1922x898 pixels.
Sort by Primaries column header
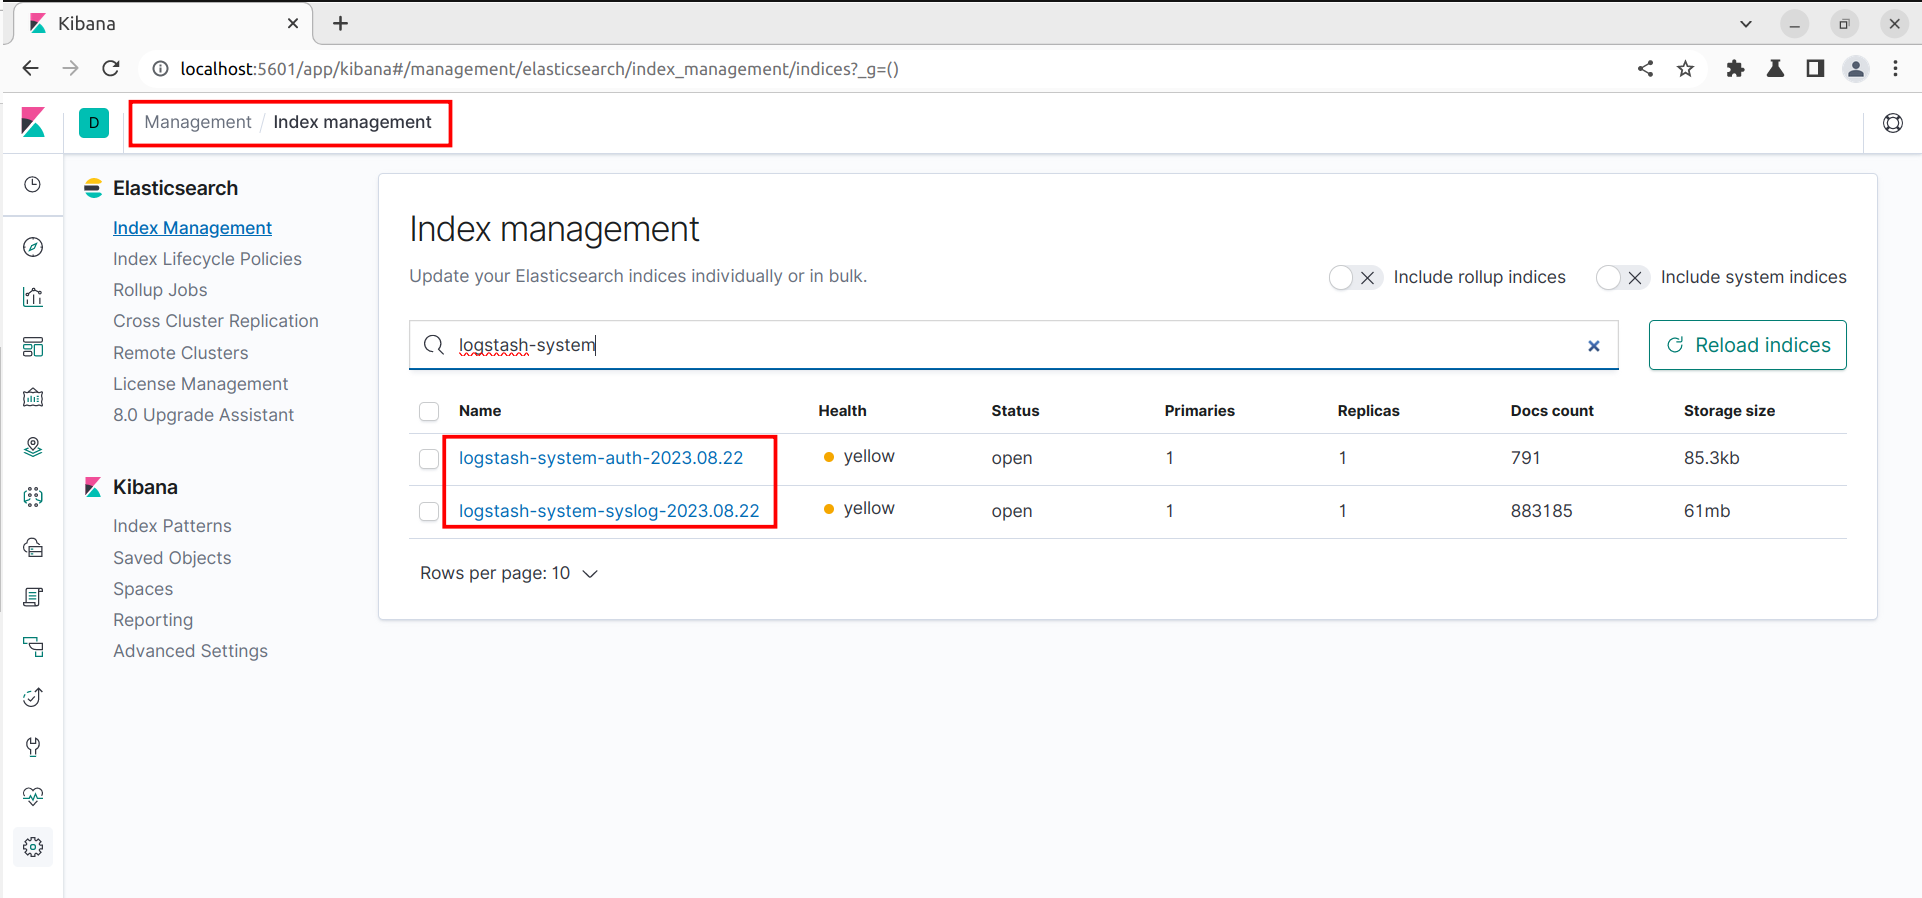[1199, 411]
